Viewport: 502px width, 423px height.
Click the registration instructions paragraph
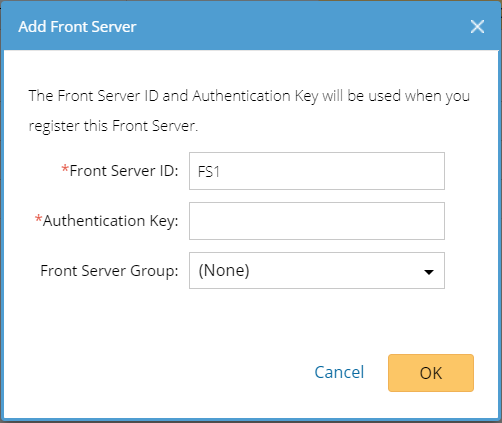249,111
